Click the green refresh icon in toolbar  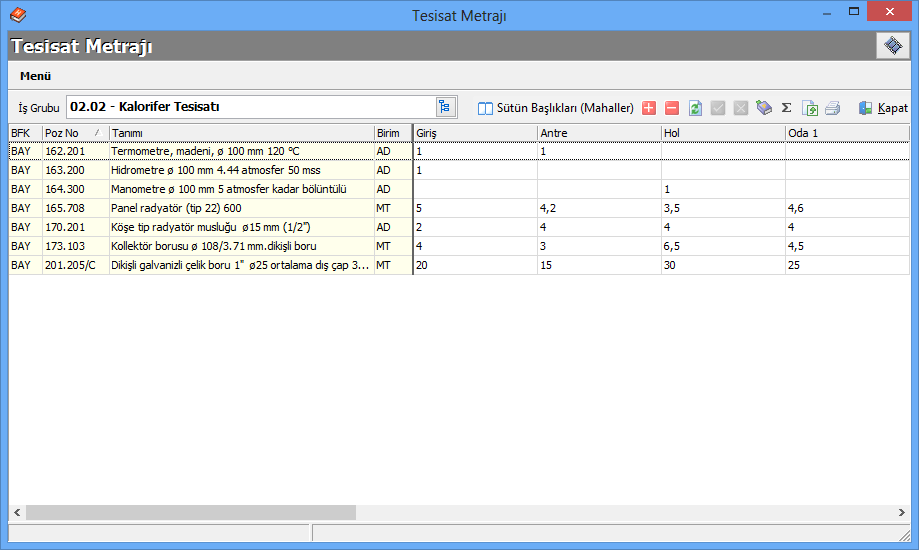(695, 108)
